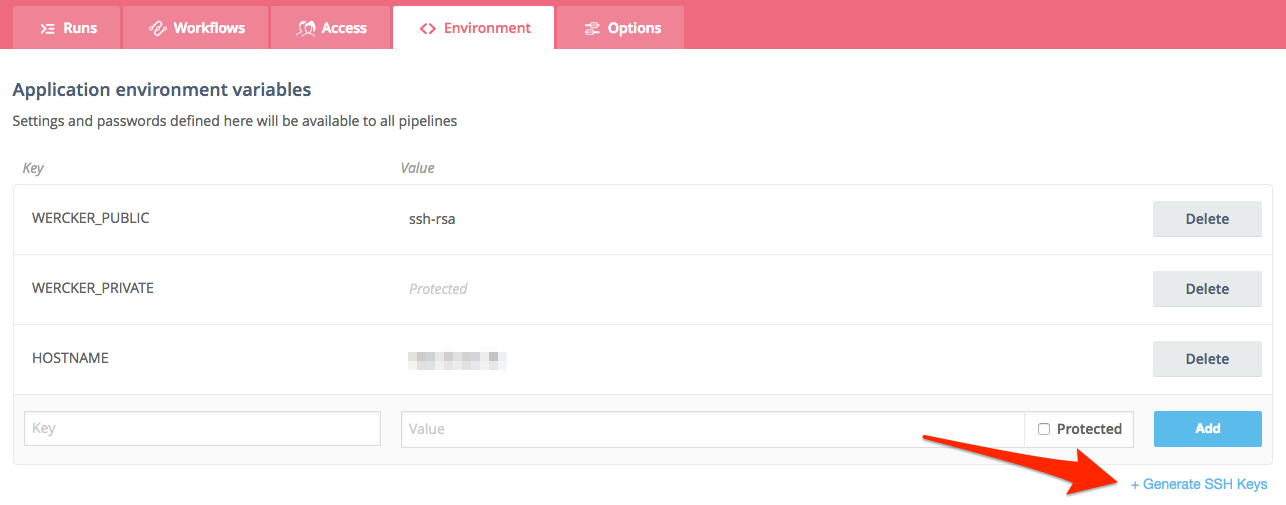The image size is (1286, 505).
Task: Click the Options tab sliders icon
Action: pyautogui.click(x=593, y=28)
